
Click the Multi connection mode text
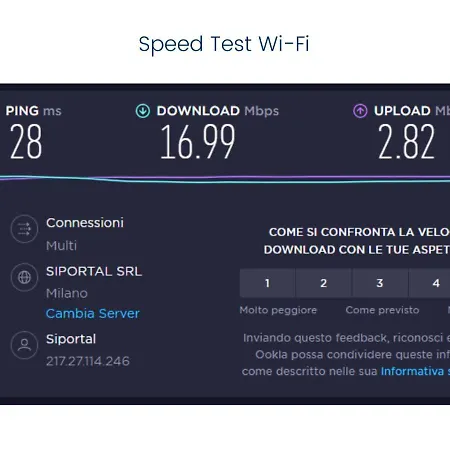(x=61, y=246)
